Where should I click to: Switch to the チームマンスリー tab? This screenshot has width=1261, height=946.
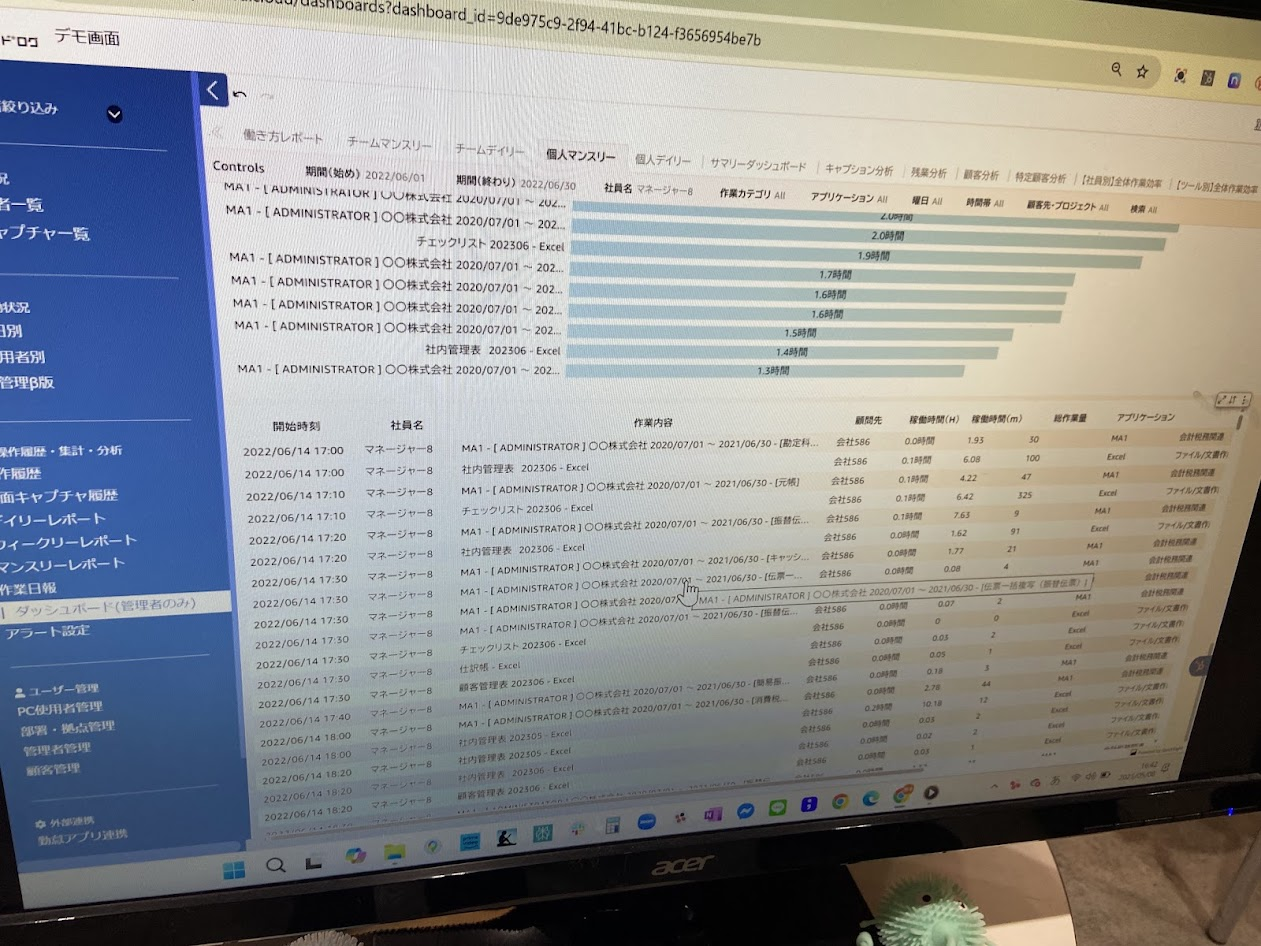(x=389, y=144)
